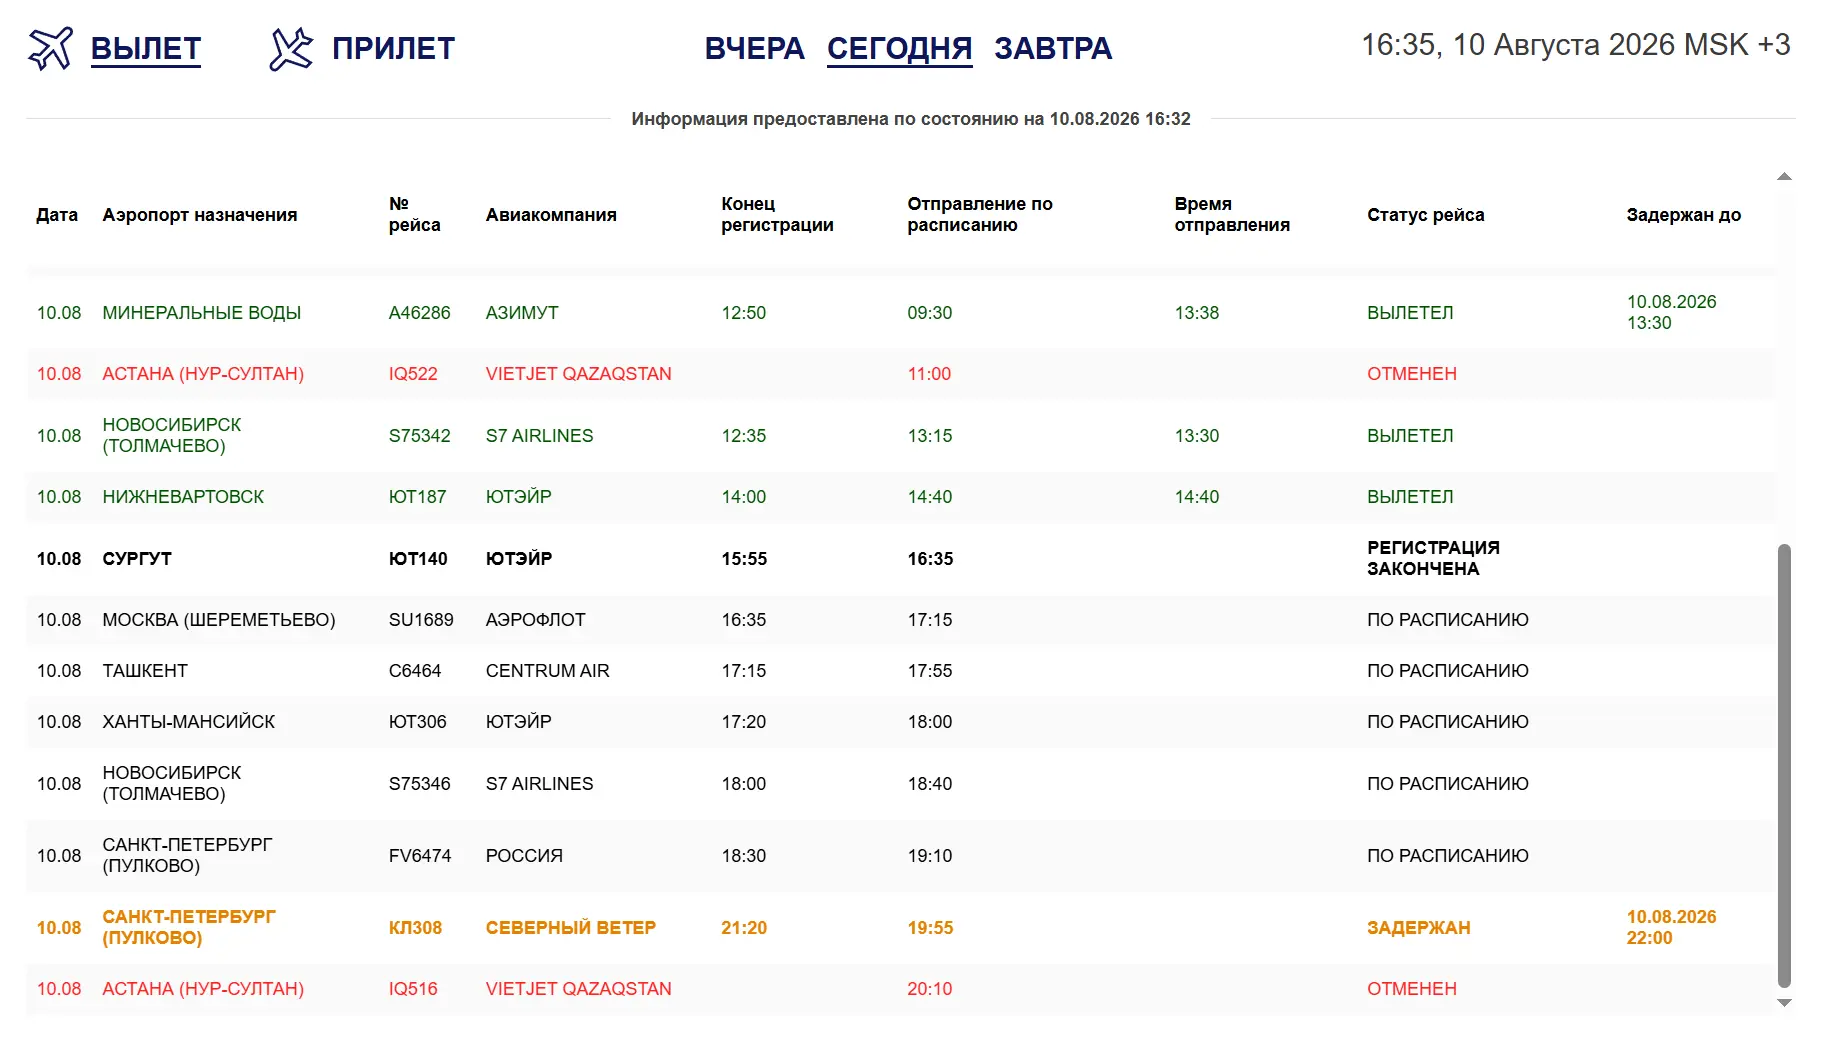The image size is (1841, 1046).
Task: Select the СУРГУТ ЮТ140 flight row
Action: (900, 559)
